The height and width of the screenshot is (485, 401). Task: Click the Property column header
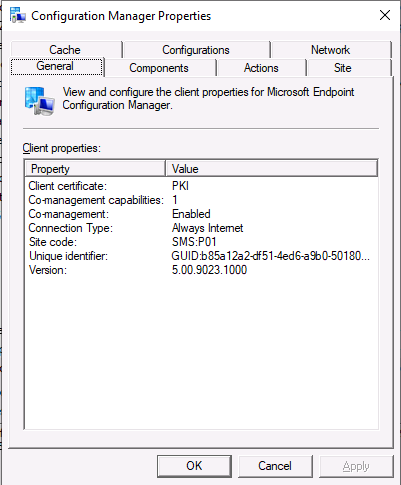tap(95, 169)
